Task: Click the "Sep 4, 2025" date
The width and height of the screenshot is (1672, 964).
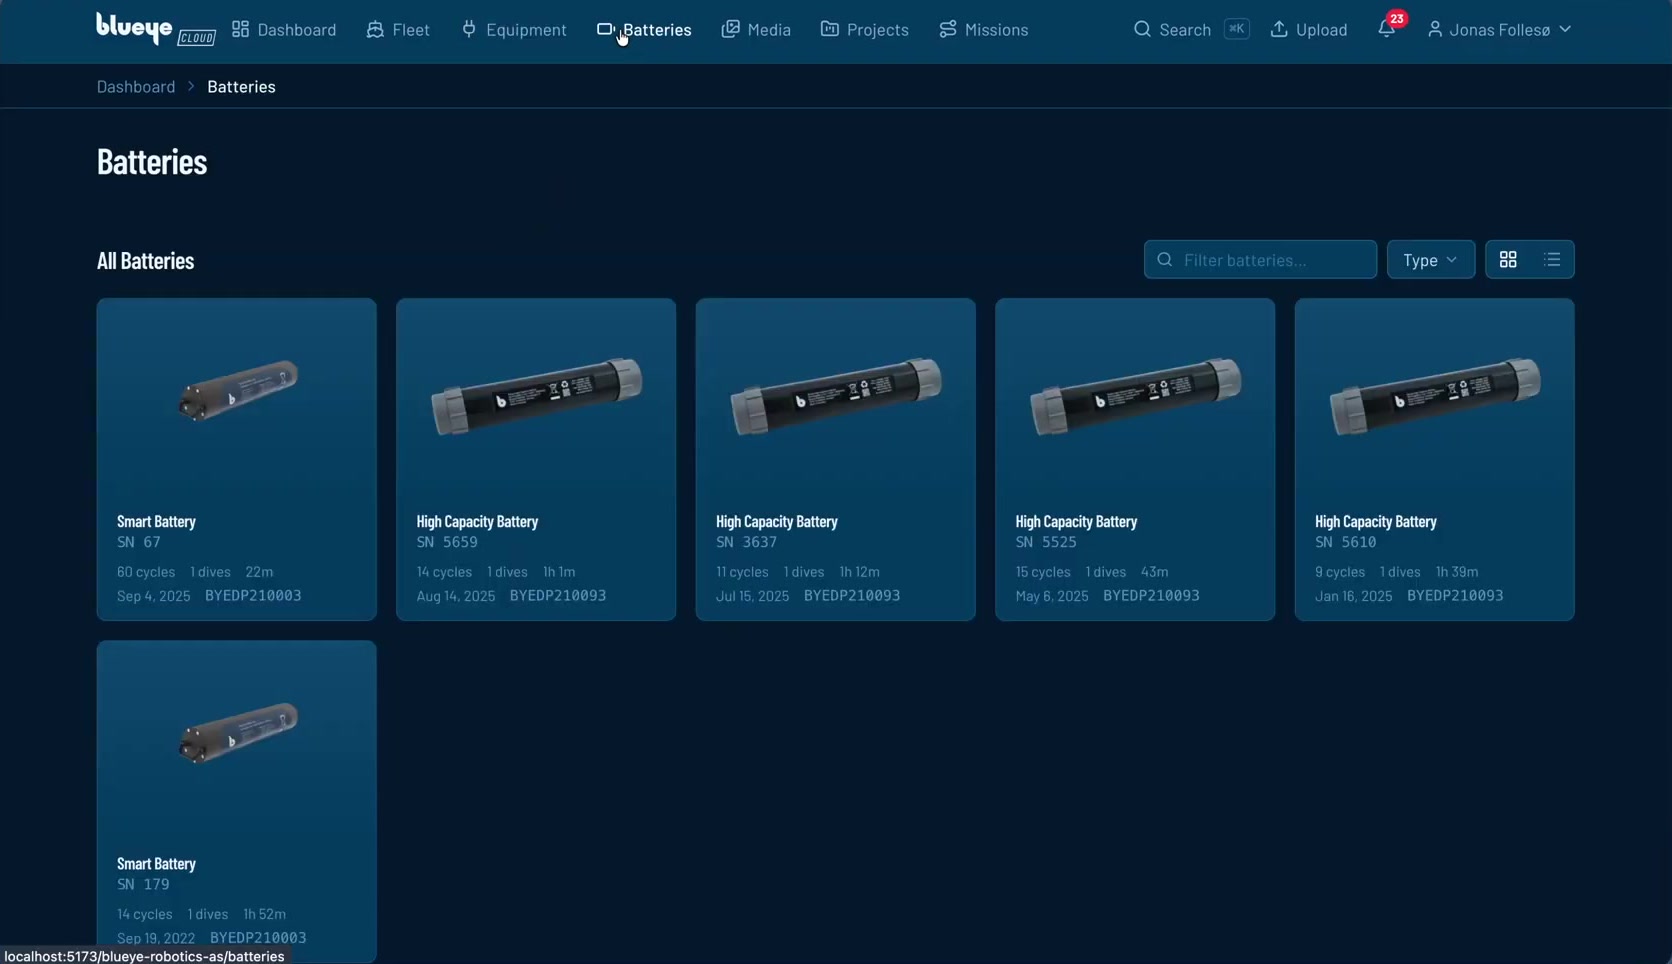Action: click(154, 596)
